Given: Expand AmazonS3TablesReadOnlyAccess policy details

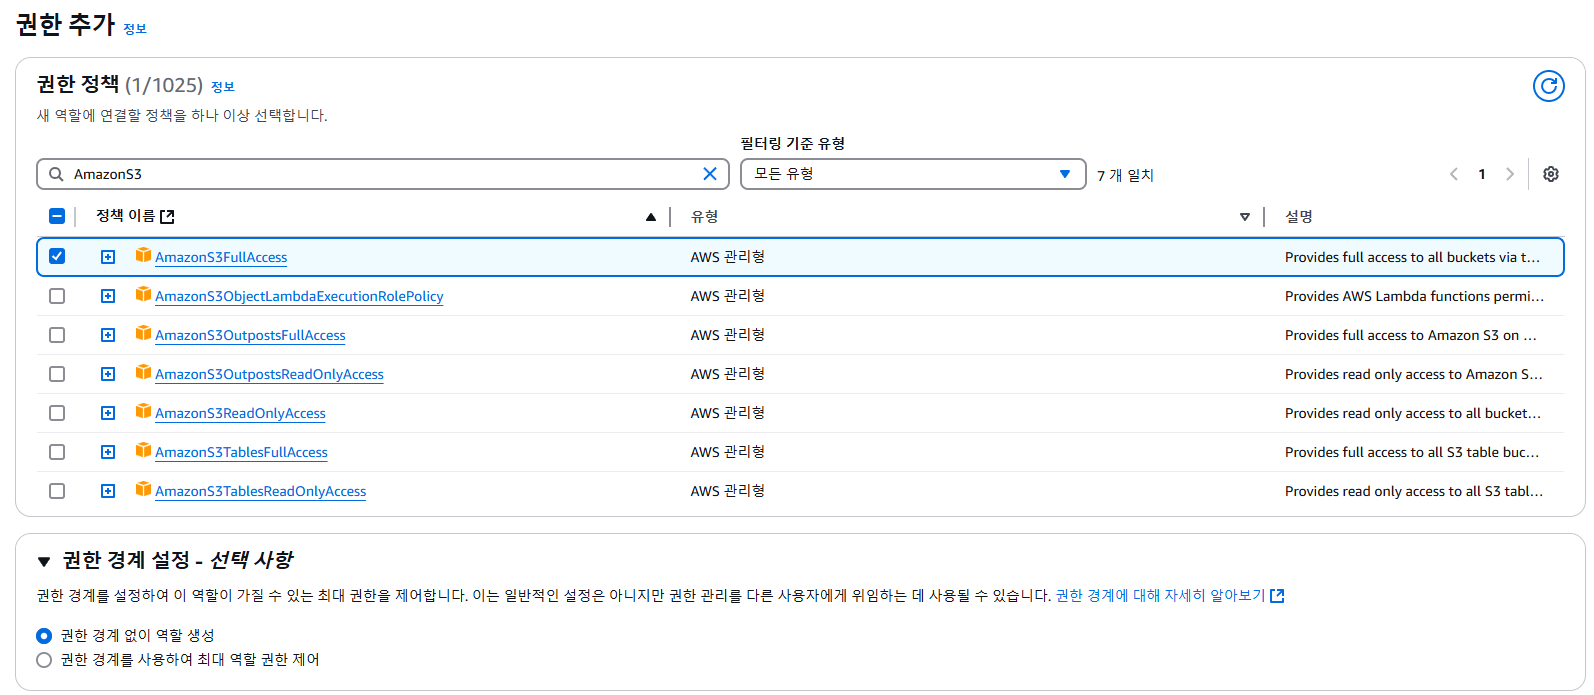Looking at the screenshot, I should [x=108, y=491].
